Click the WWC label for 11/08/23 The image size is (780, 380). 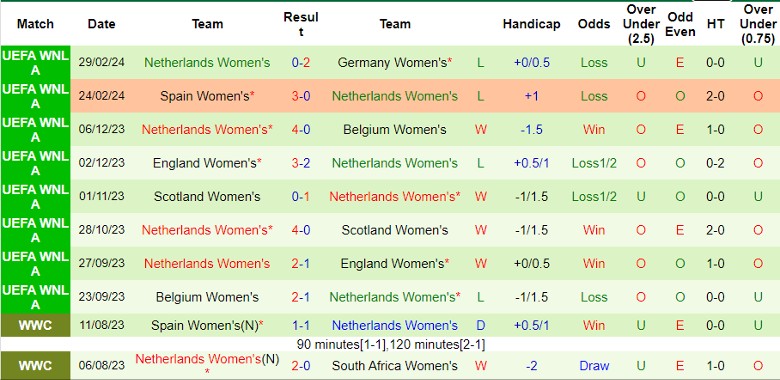pyautogui.click(x=35, y=325)
